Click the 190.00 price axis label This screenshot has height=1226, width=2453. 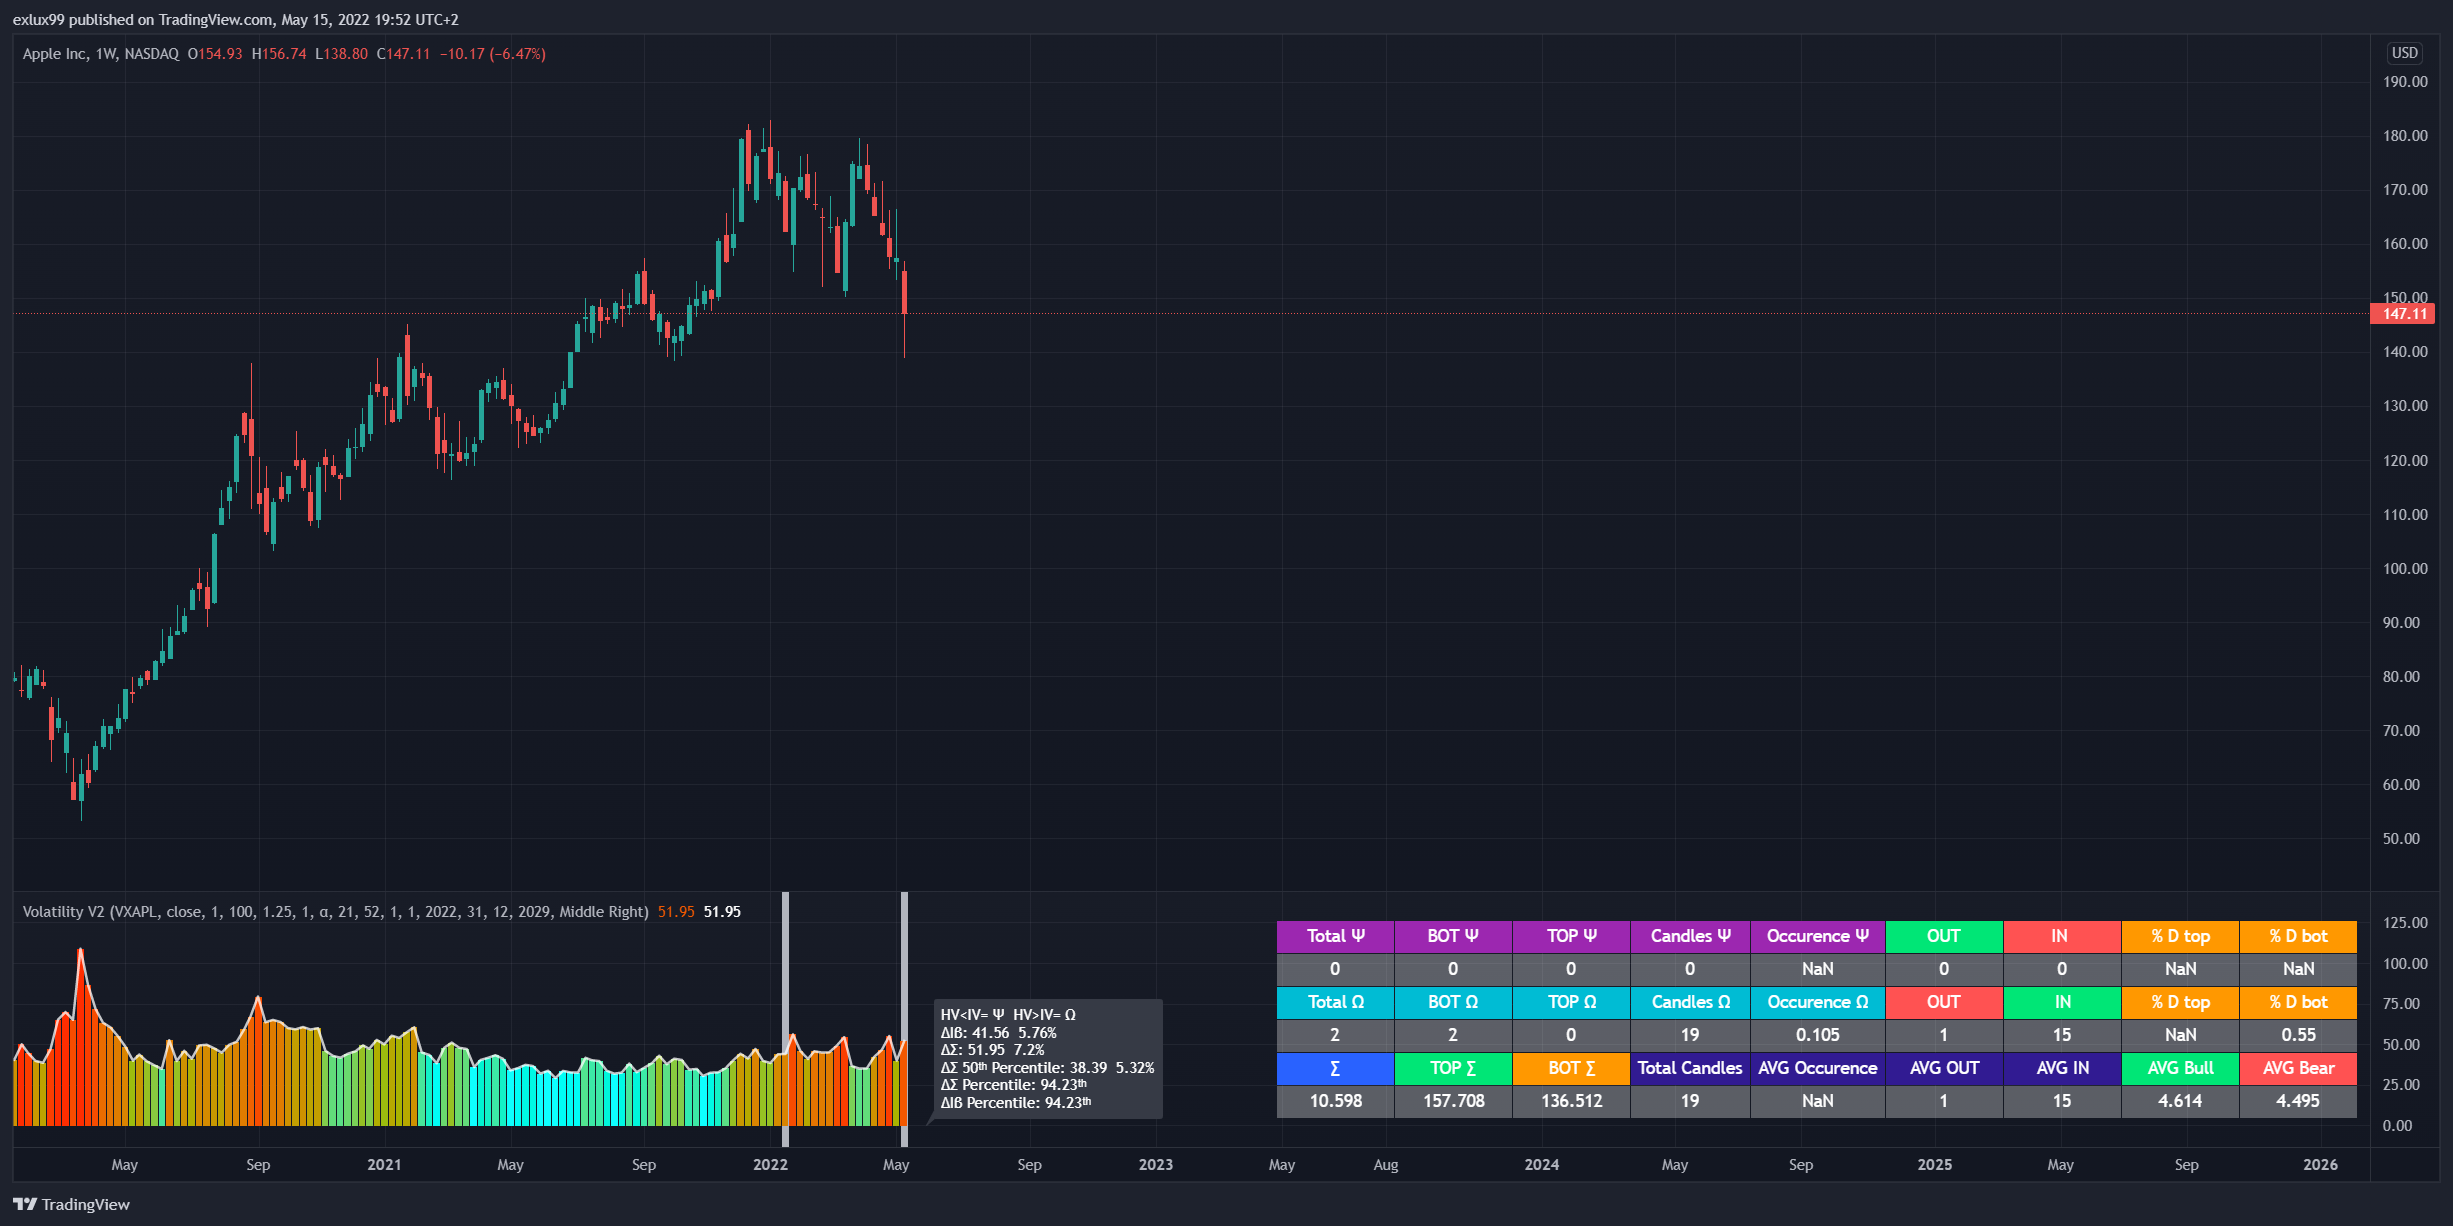tap(2405, 82)
